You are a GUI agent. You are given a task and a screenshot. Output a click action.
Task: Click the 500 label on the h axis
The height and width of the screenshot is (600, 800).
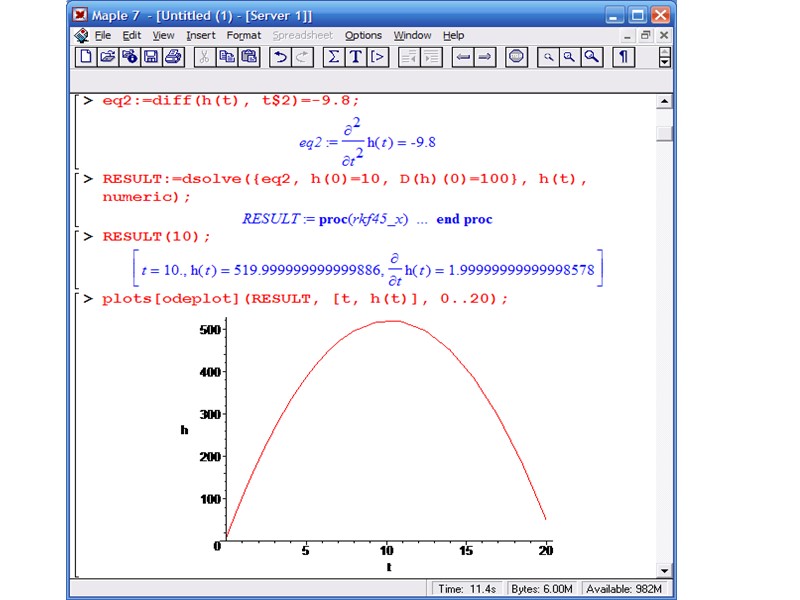click(x=210, y=330)
